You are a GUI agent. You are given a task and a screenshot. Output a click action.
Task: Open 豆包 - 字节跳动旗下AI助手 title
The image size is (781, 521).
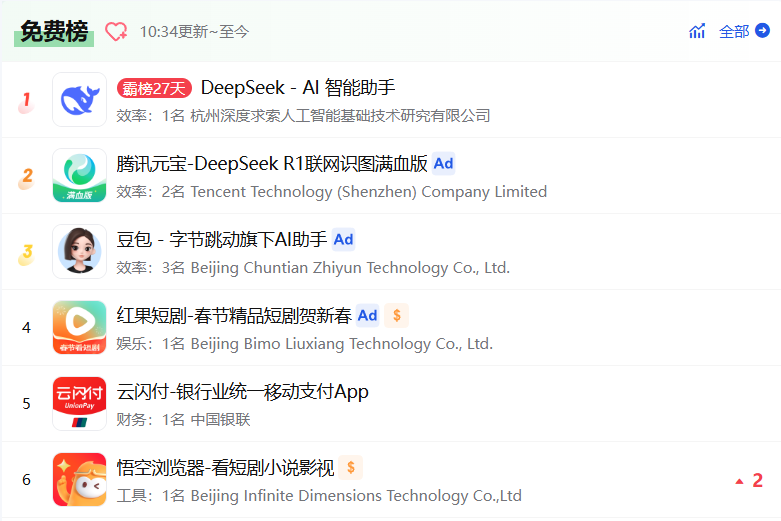(x=222, y=240)
